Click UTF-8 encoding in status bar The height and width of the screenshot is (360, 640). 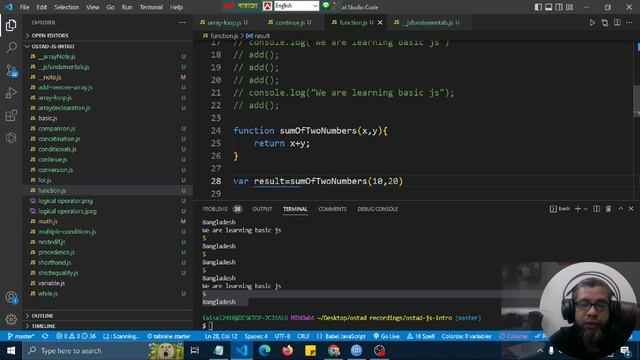282,336
